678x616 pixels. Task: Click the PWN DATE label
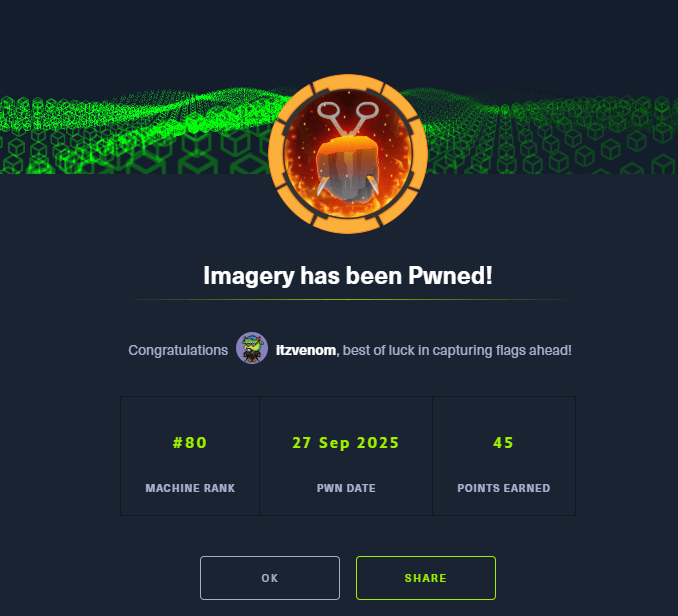[346, 488]
